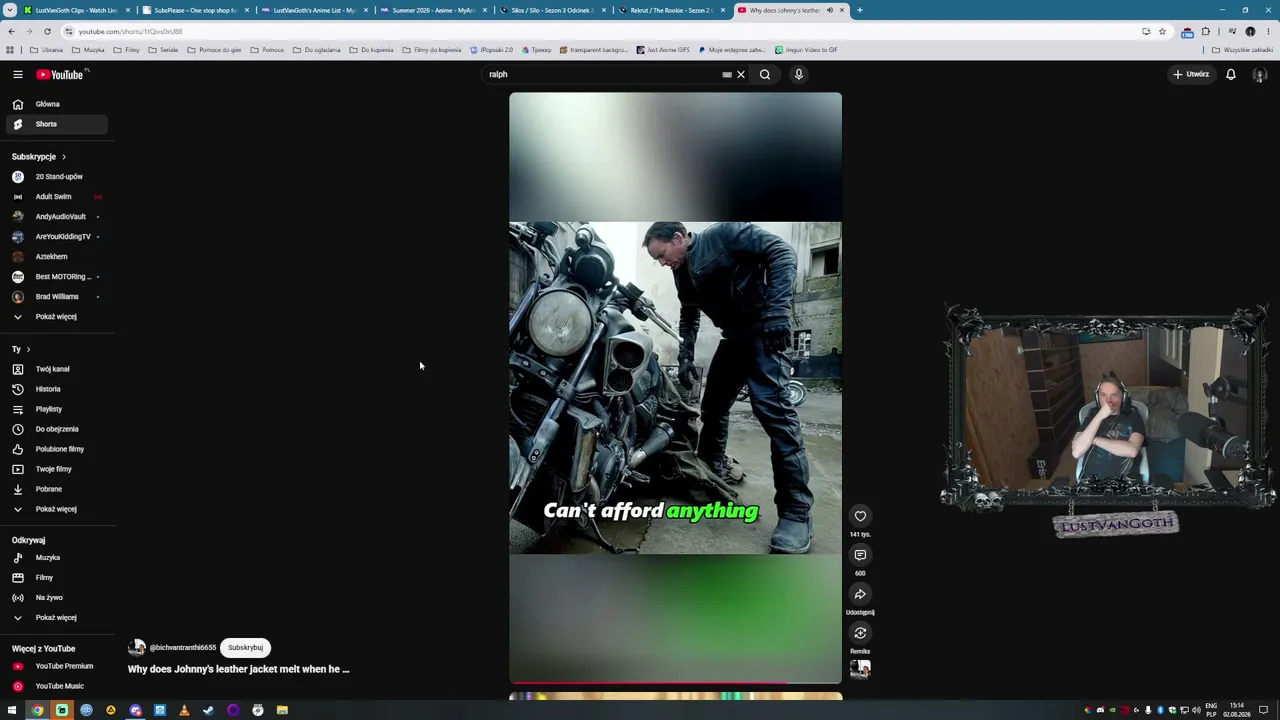Open the Adult Swim subscription

[x=55, y=197]
